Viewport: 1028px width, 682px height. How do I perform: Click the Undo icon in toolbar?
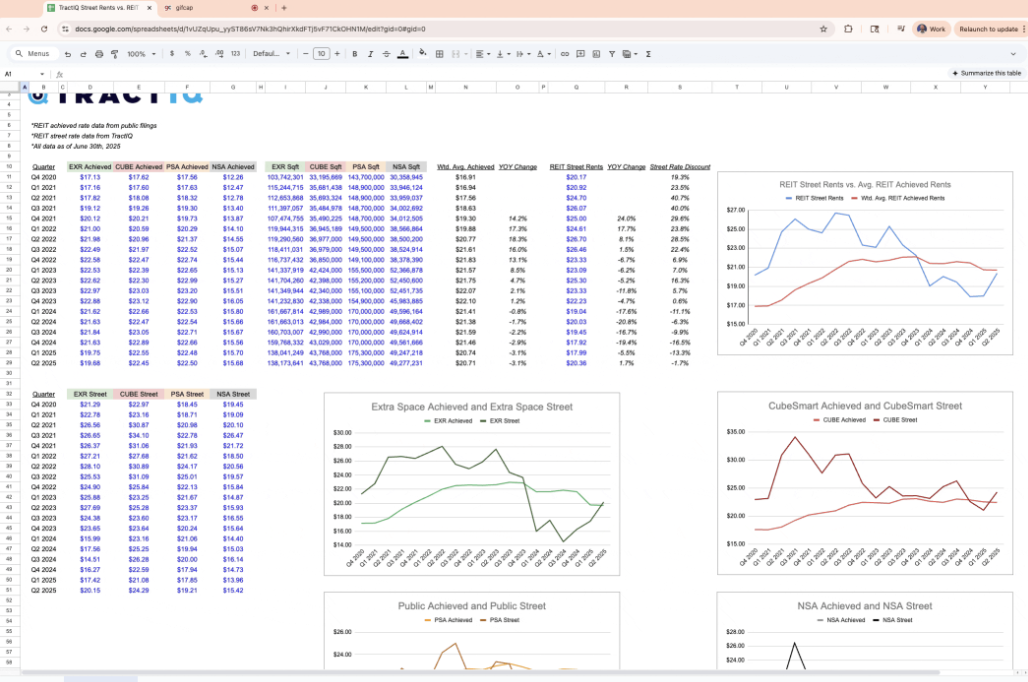point(68,54)
